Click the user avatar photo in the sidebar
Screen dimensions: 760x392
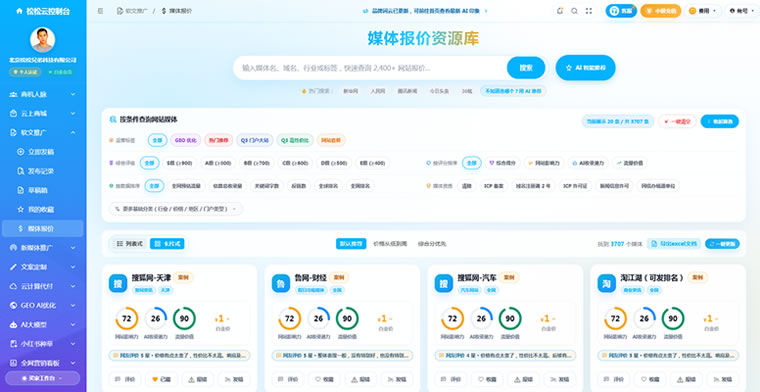point(43,40)
